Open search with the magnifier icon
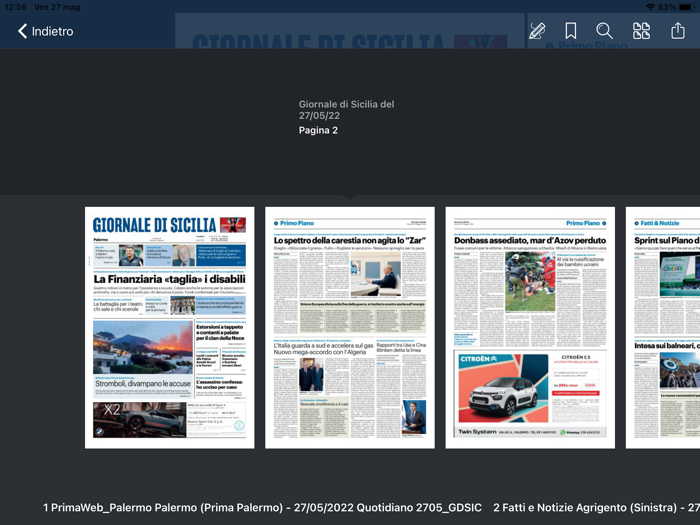The image size is (700, 525). (x=604, y=31)
